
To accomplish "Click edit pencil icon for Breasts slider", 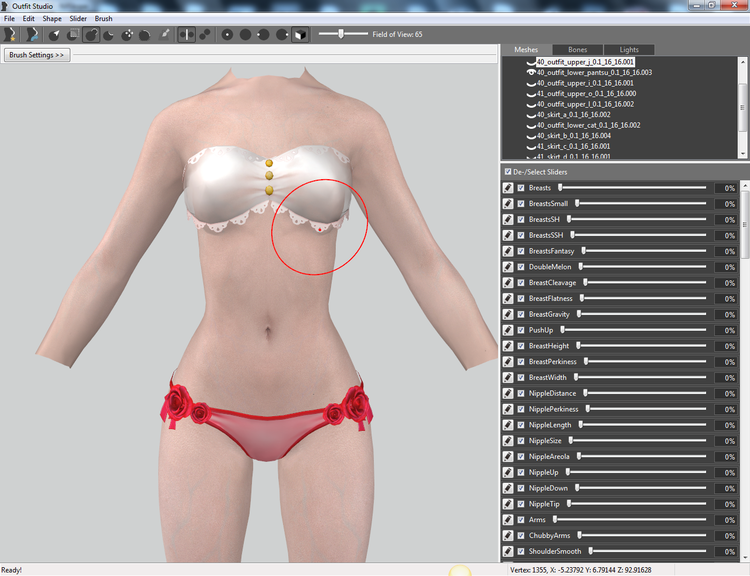I will [x=508, y=188].
